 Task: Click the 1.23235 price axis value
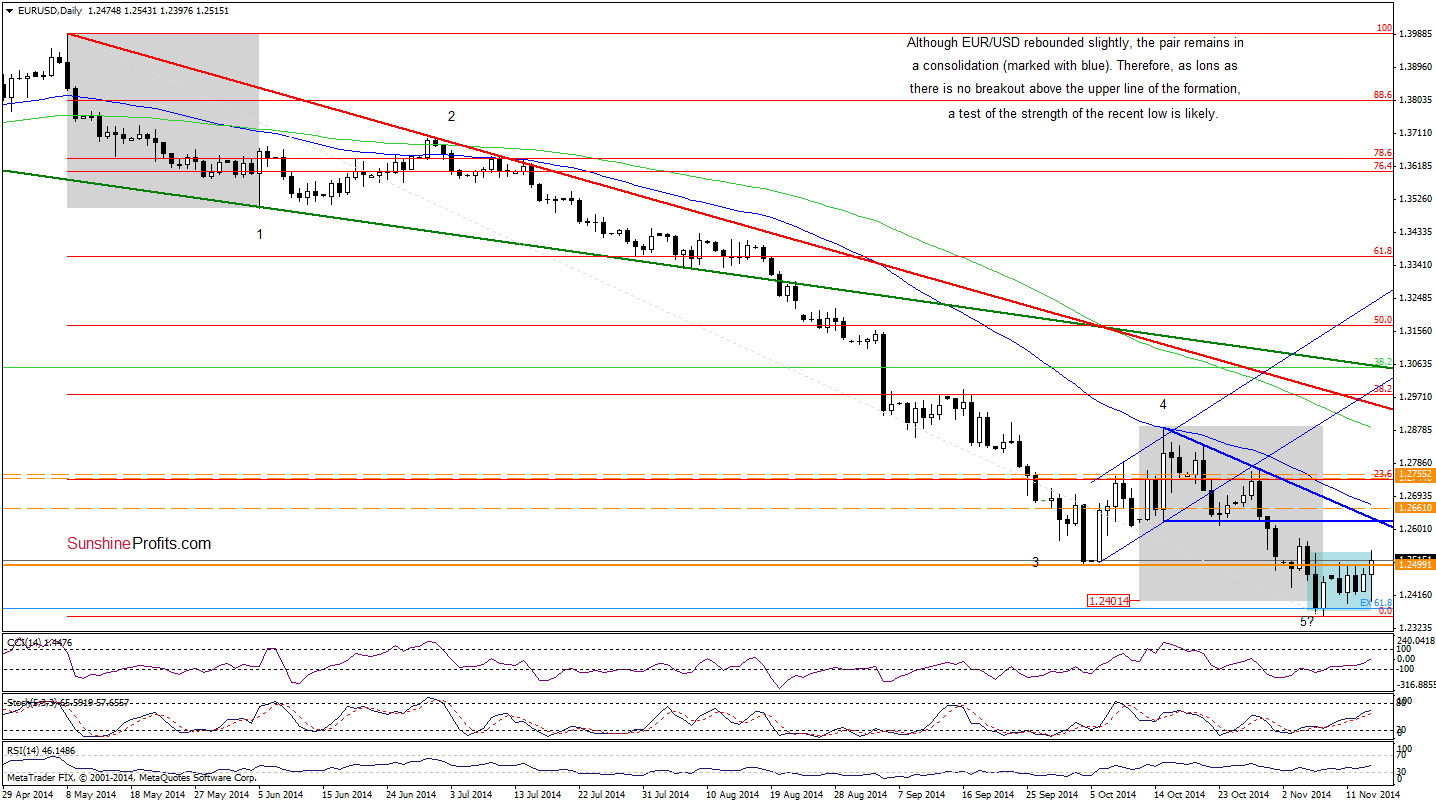[1417, 628]
